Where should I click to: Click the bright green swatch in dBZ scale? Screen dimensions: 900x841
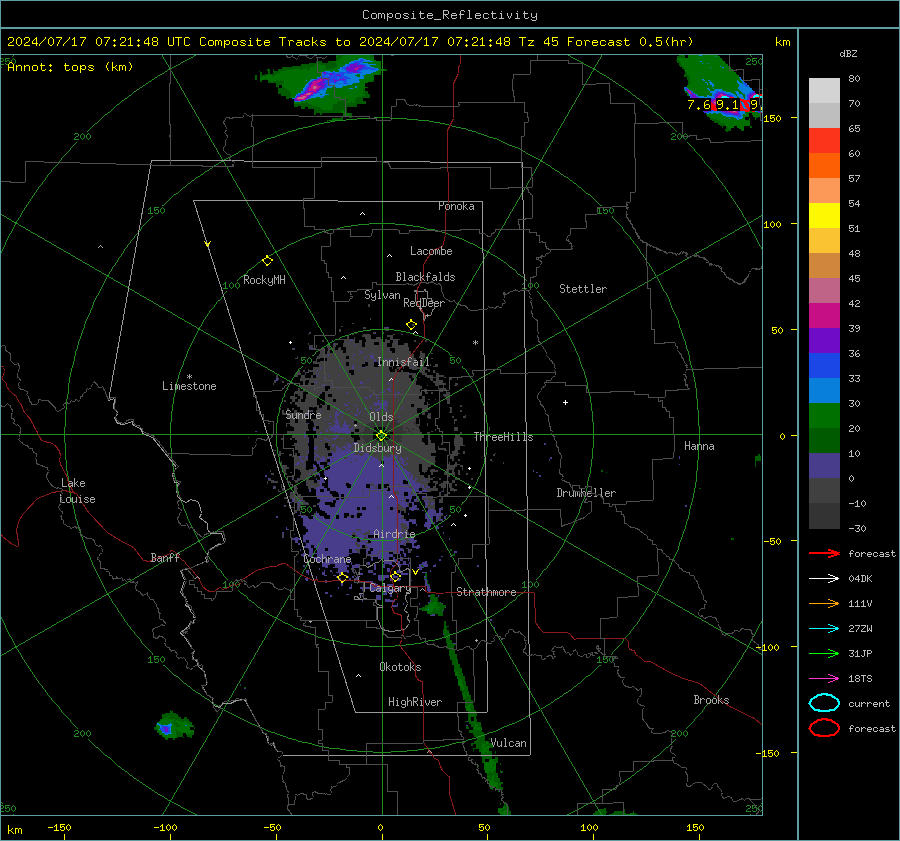(x=824, y=416)
